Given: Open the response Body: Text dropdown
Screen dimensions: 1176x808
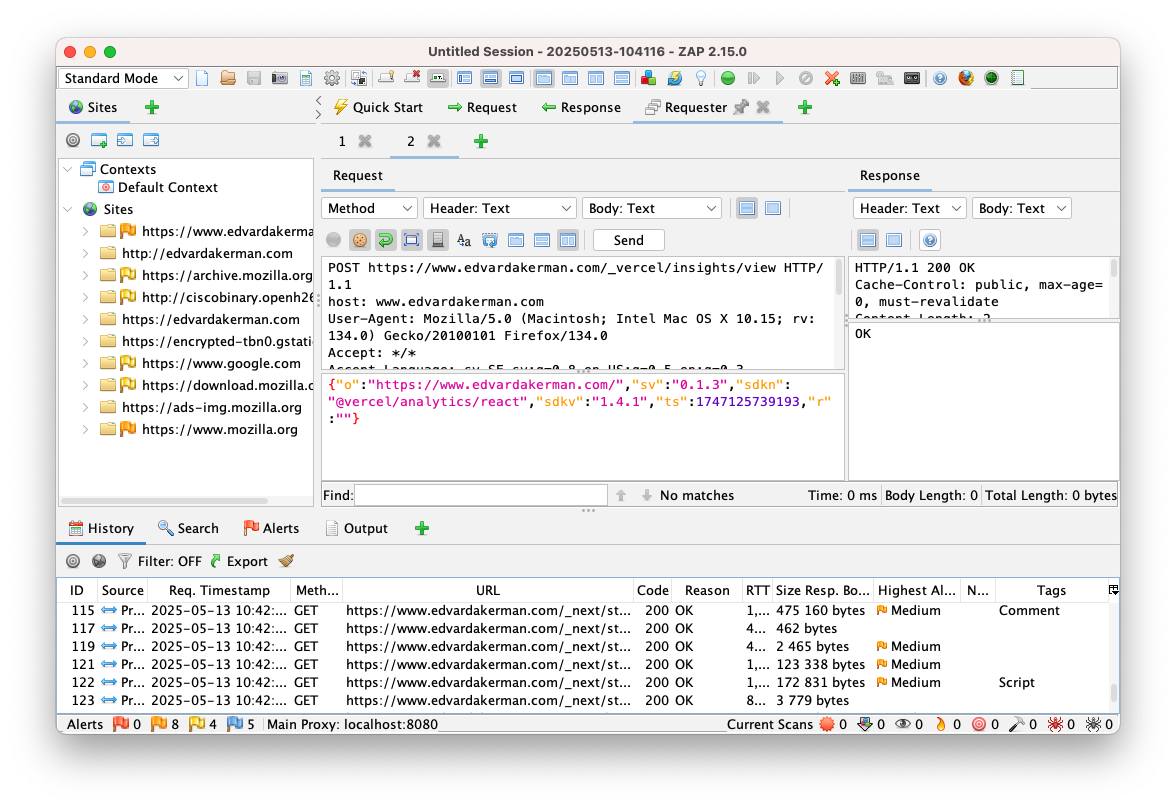Looking at the screenshot, I should [1022, 209].
